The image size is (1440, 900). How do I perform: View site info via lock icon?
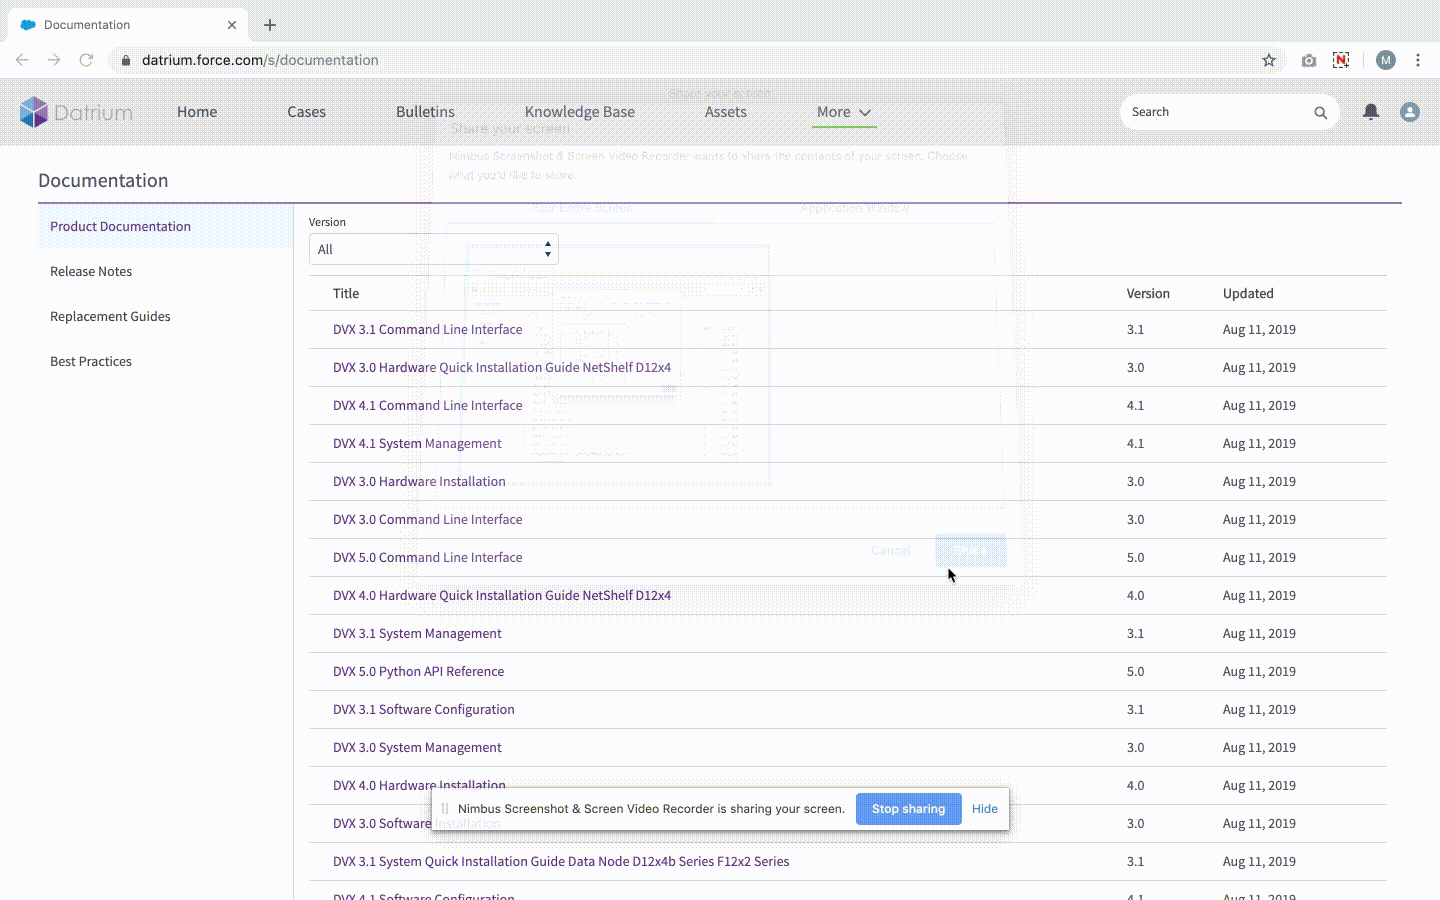[126, 60]
